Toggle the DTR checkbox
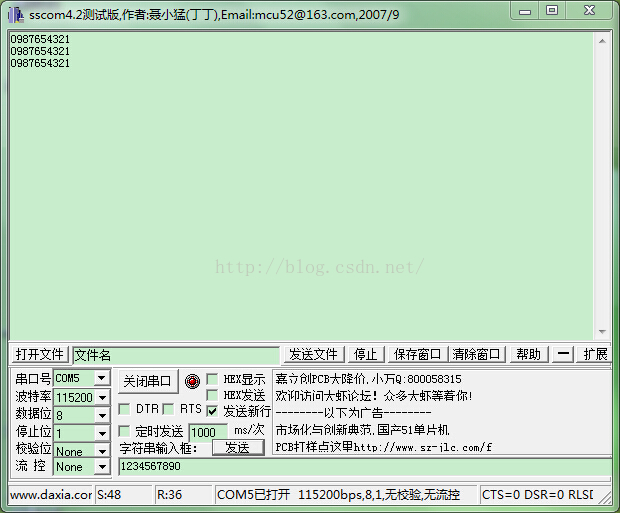Image resolution: width=620 pixels, height=513 pixels. (125, 409)
